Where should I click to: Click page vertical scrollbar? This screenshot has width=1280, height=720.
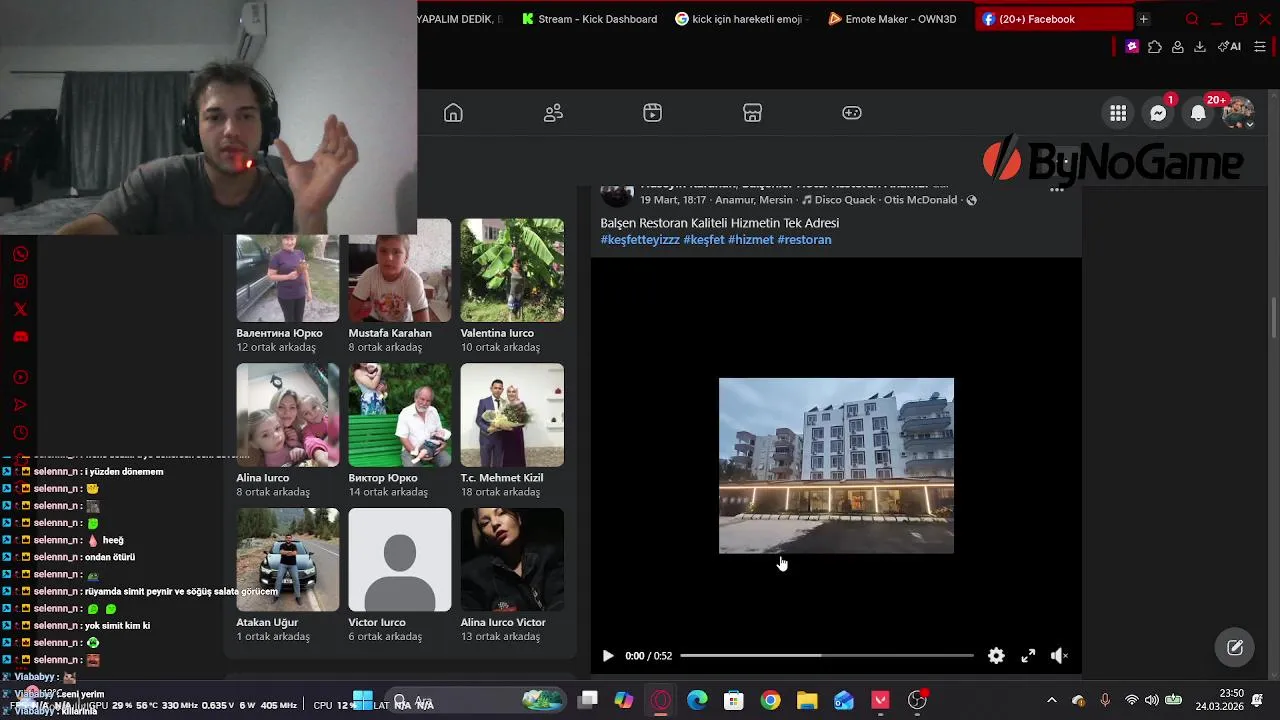coord(1273,318)
